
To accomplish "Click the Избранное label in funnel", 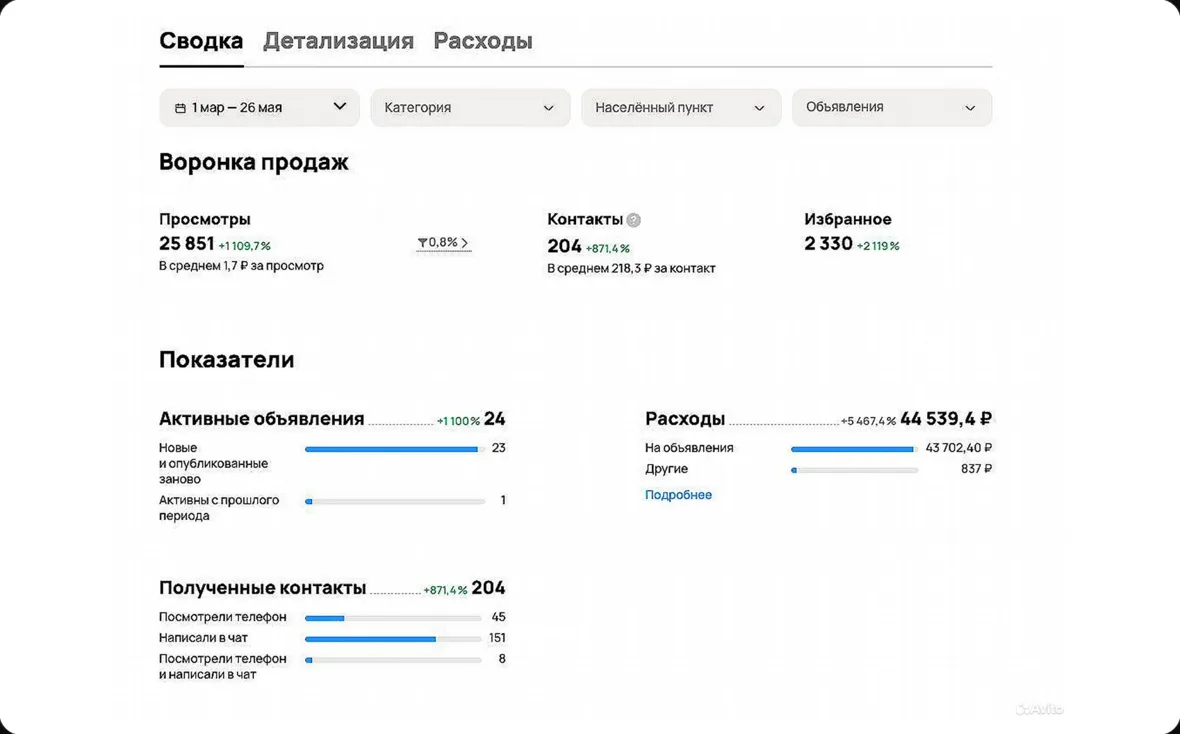I will (847, 220).
